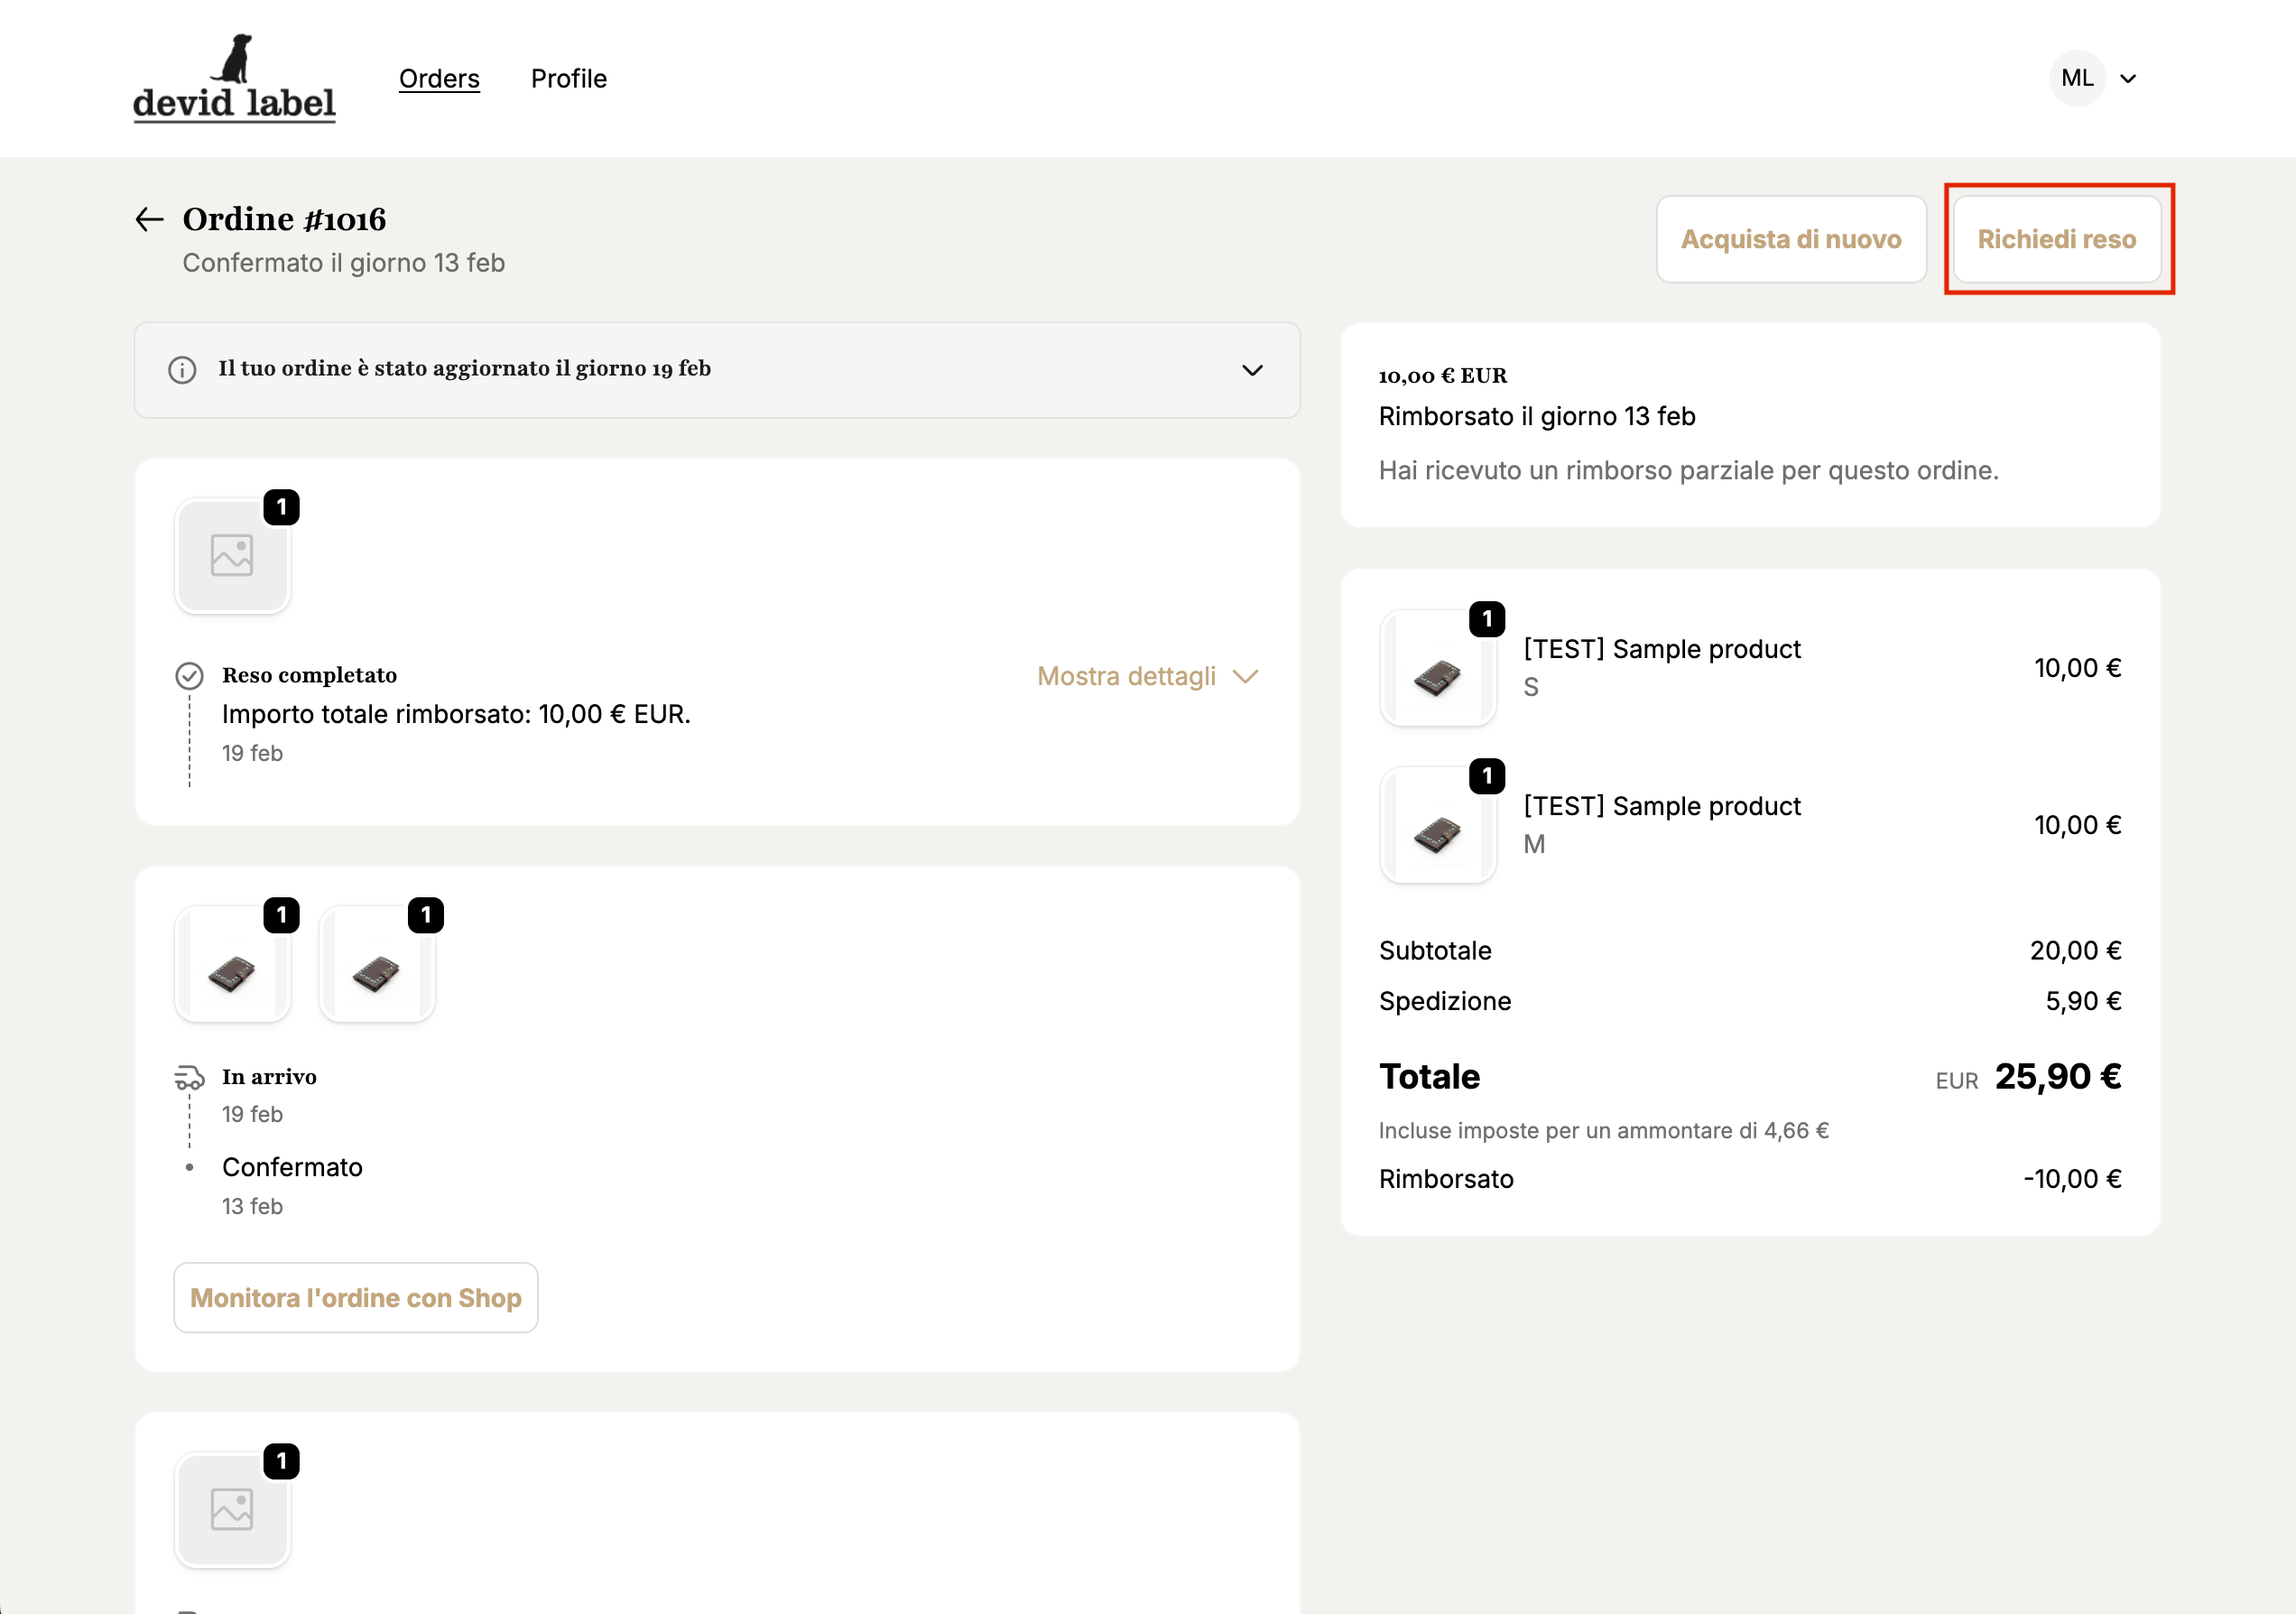Click the In arrivo delivery truck icon

189,1078
